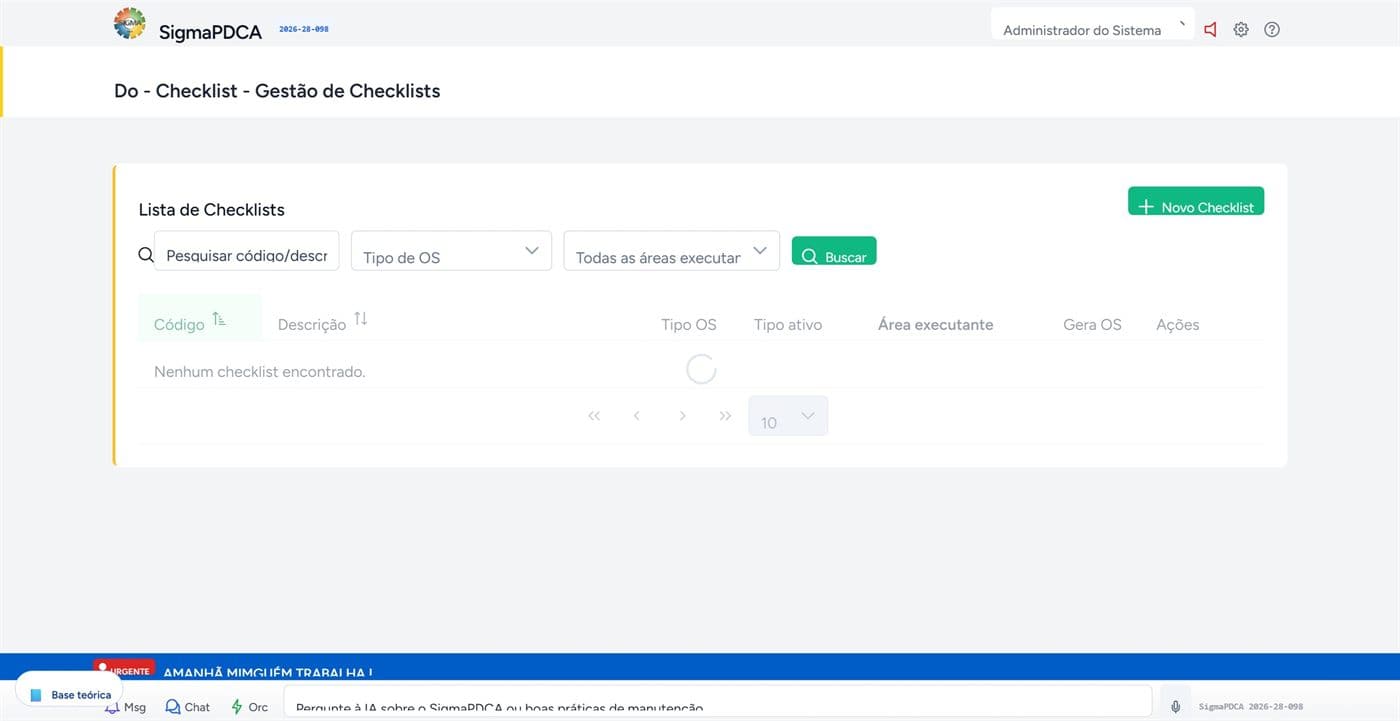The width and height of the screenshot is (1400, 721).
Task: Open the rows-per-page dropdown showing 10
Action: (788, 416)
